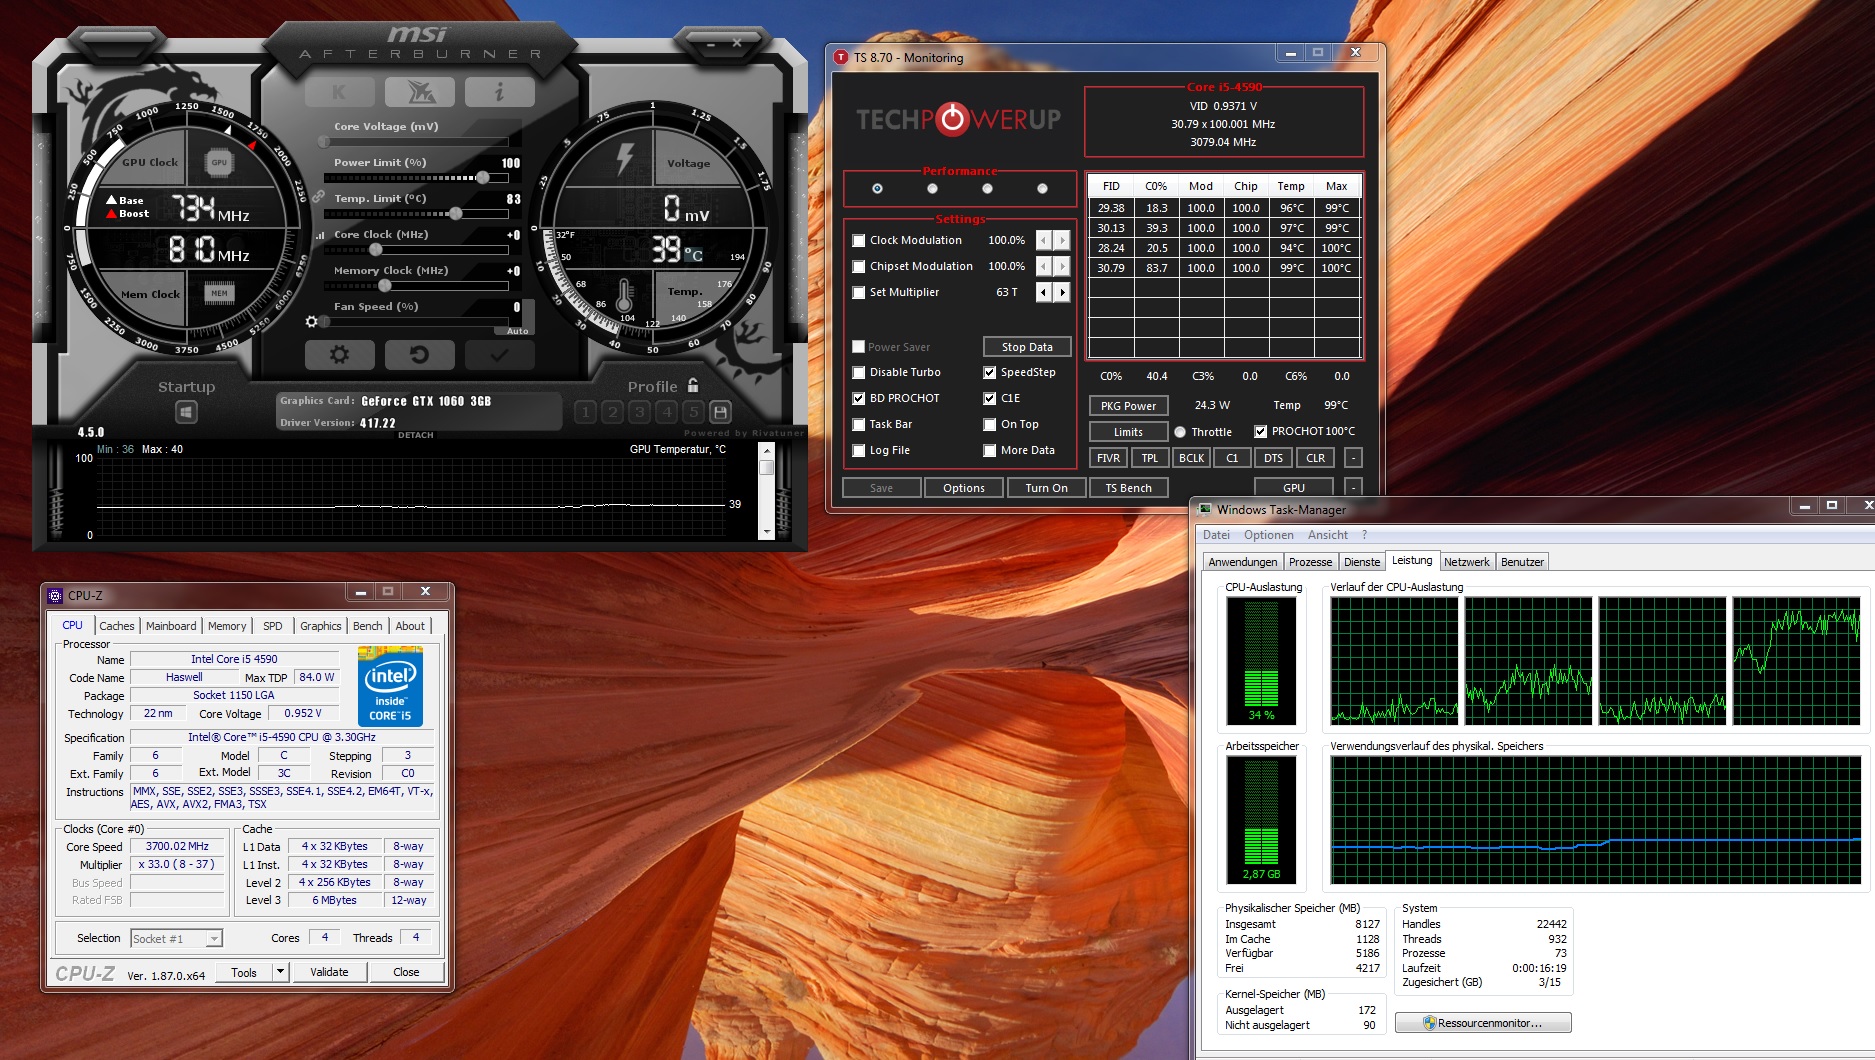Open the Netzwerk tab in Task-Manager
The image size is (1875, 1060).
(1467, 562)
